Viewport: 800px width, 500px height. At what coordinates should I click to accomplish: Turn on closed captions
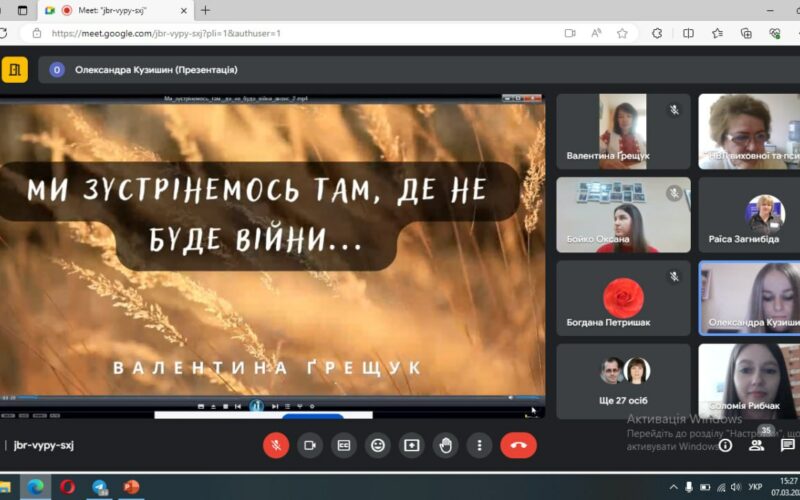[x=344, y=445]
